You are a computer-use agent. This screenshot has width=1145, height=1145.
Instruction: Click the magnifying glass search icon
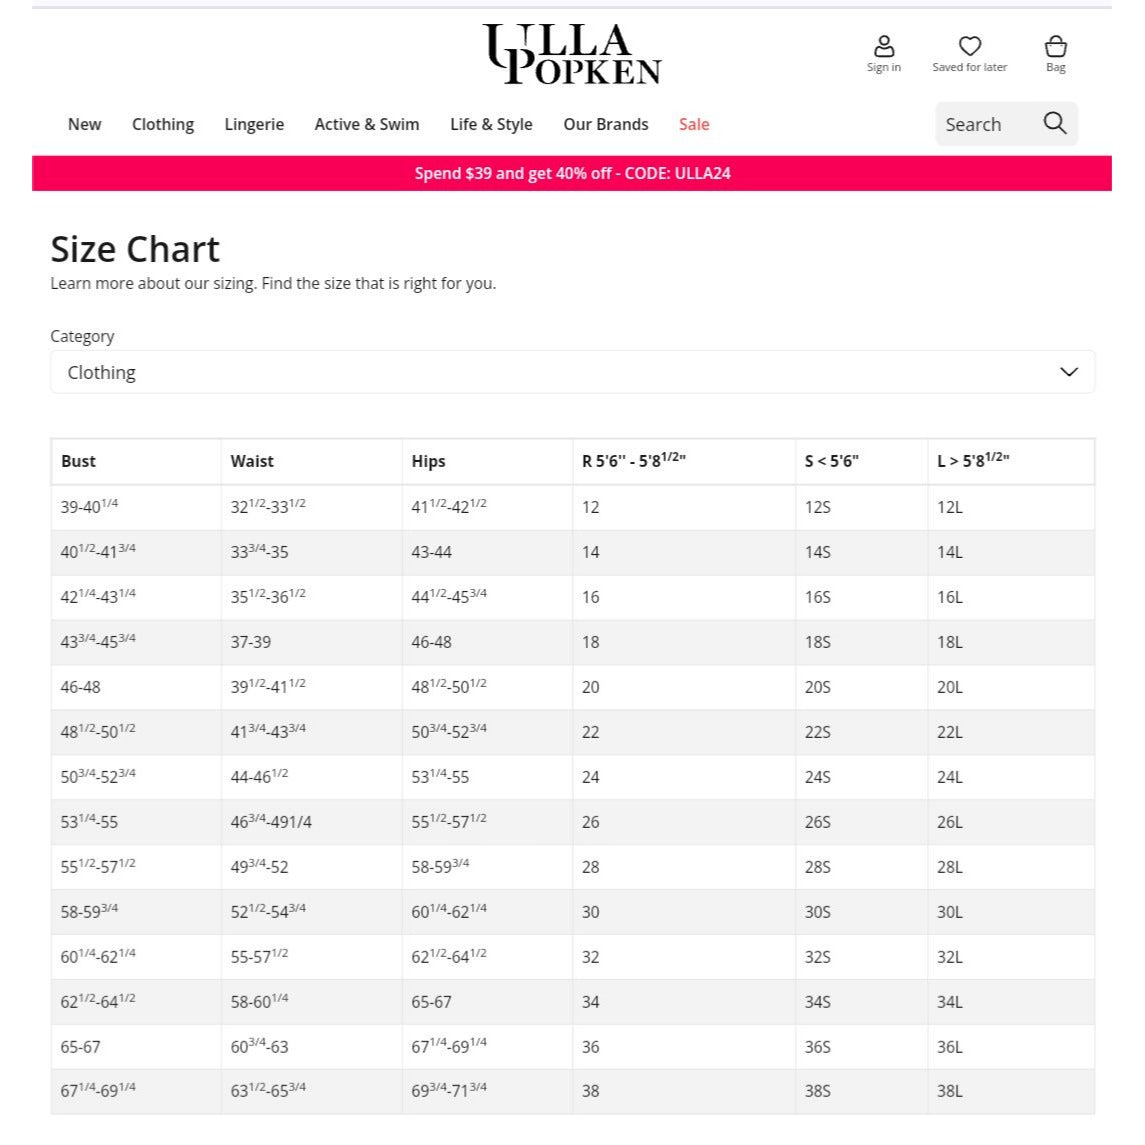click(x=1055, y=123)
